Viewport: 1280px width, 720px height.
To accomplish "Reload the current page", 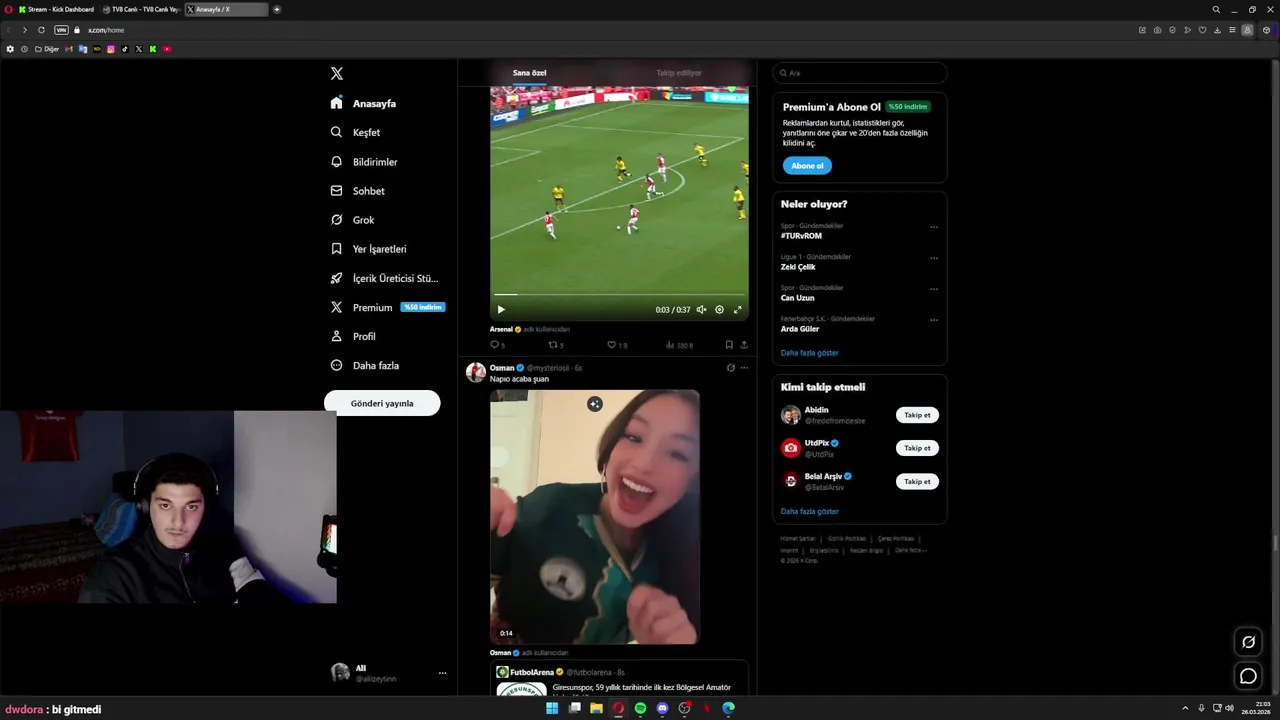I will [x=41, y=30].
